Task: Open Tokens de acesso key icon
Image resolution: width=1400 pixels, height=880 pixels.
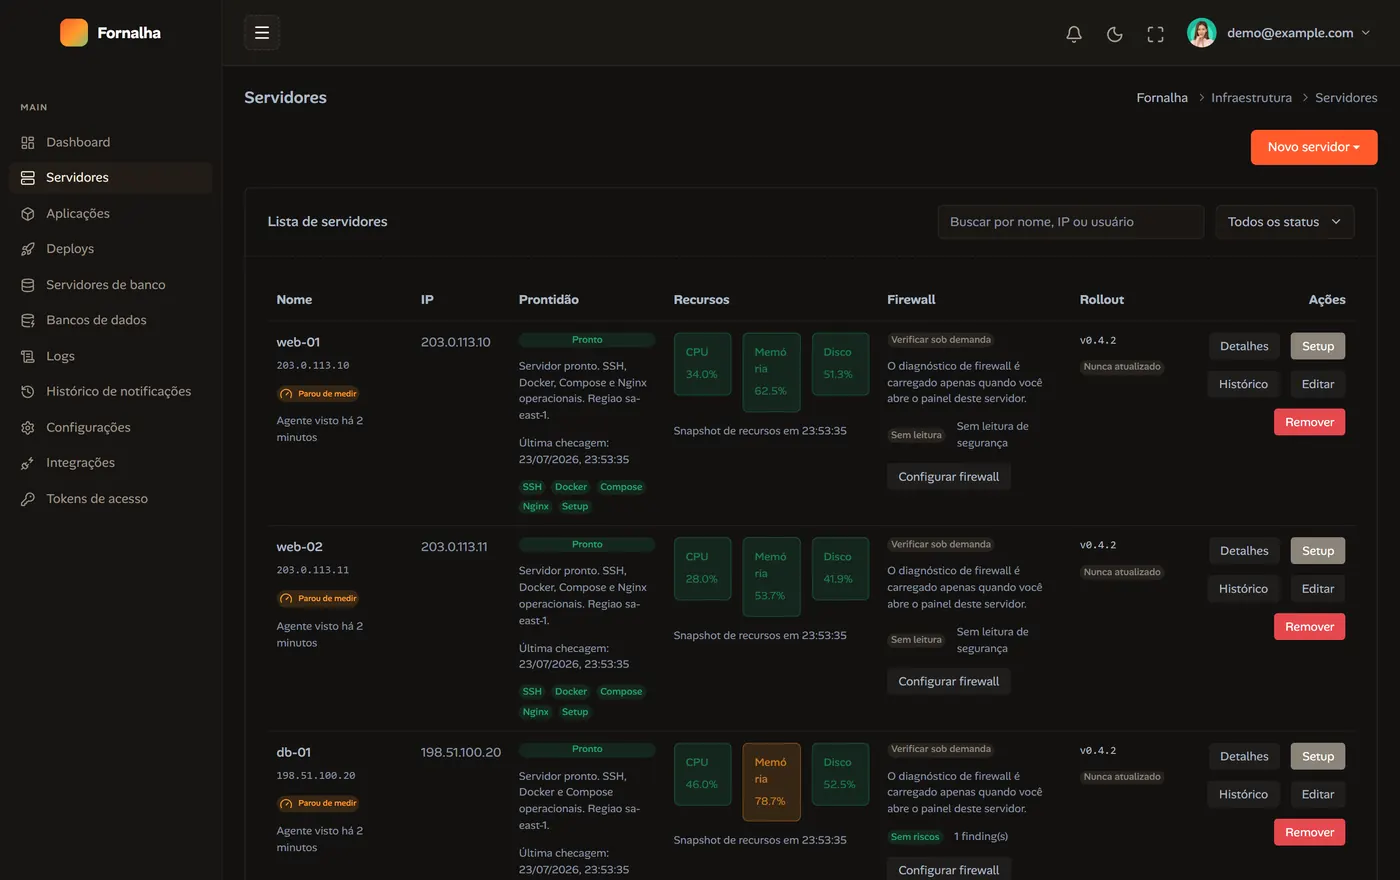Action: (x=28, y=499)
